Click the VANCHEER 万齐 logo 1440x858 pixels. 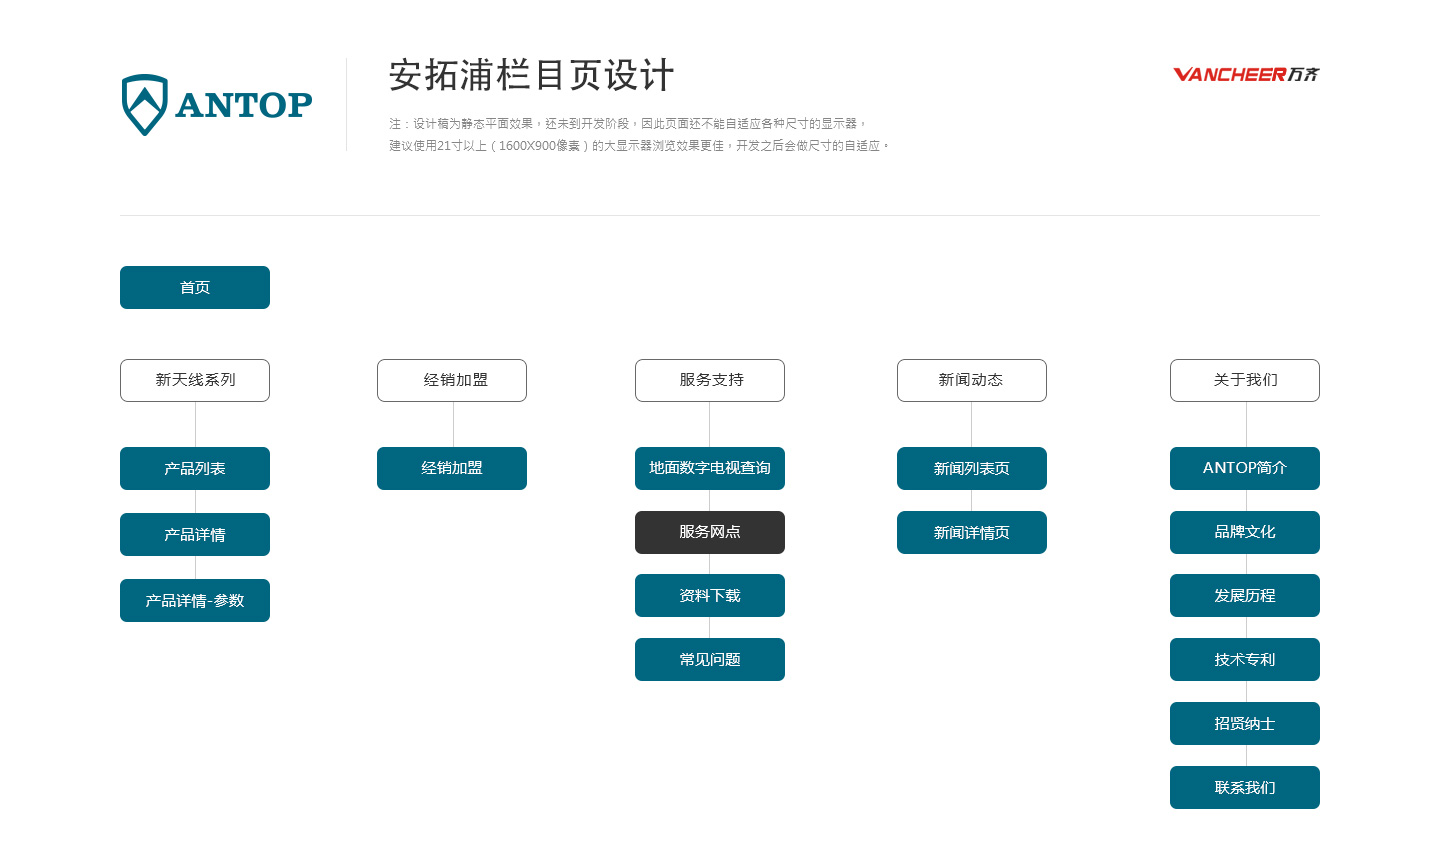pos(1246,74)
